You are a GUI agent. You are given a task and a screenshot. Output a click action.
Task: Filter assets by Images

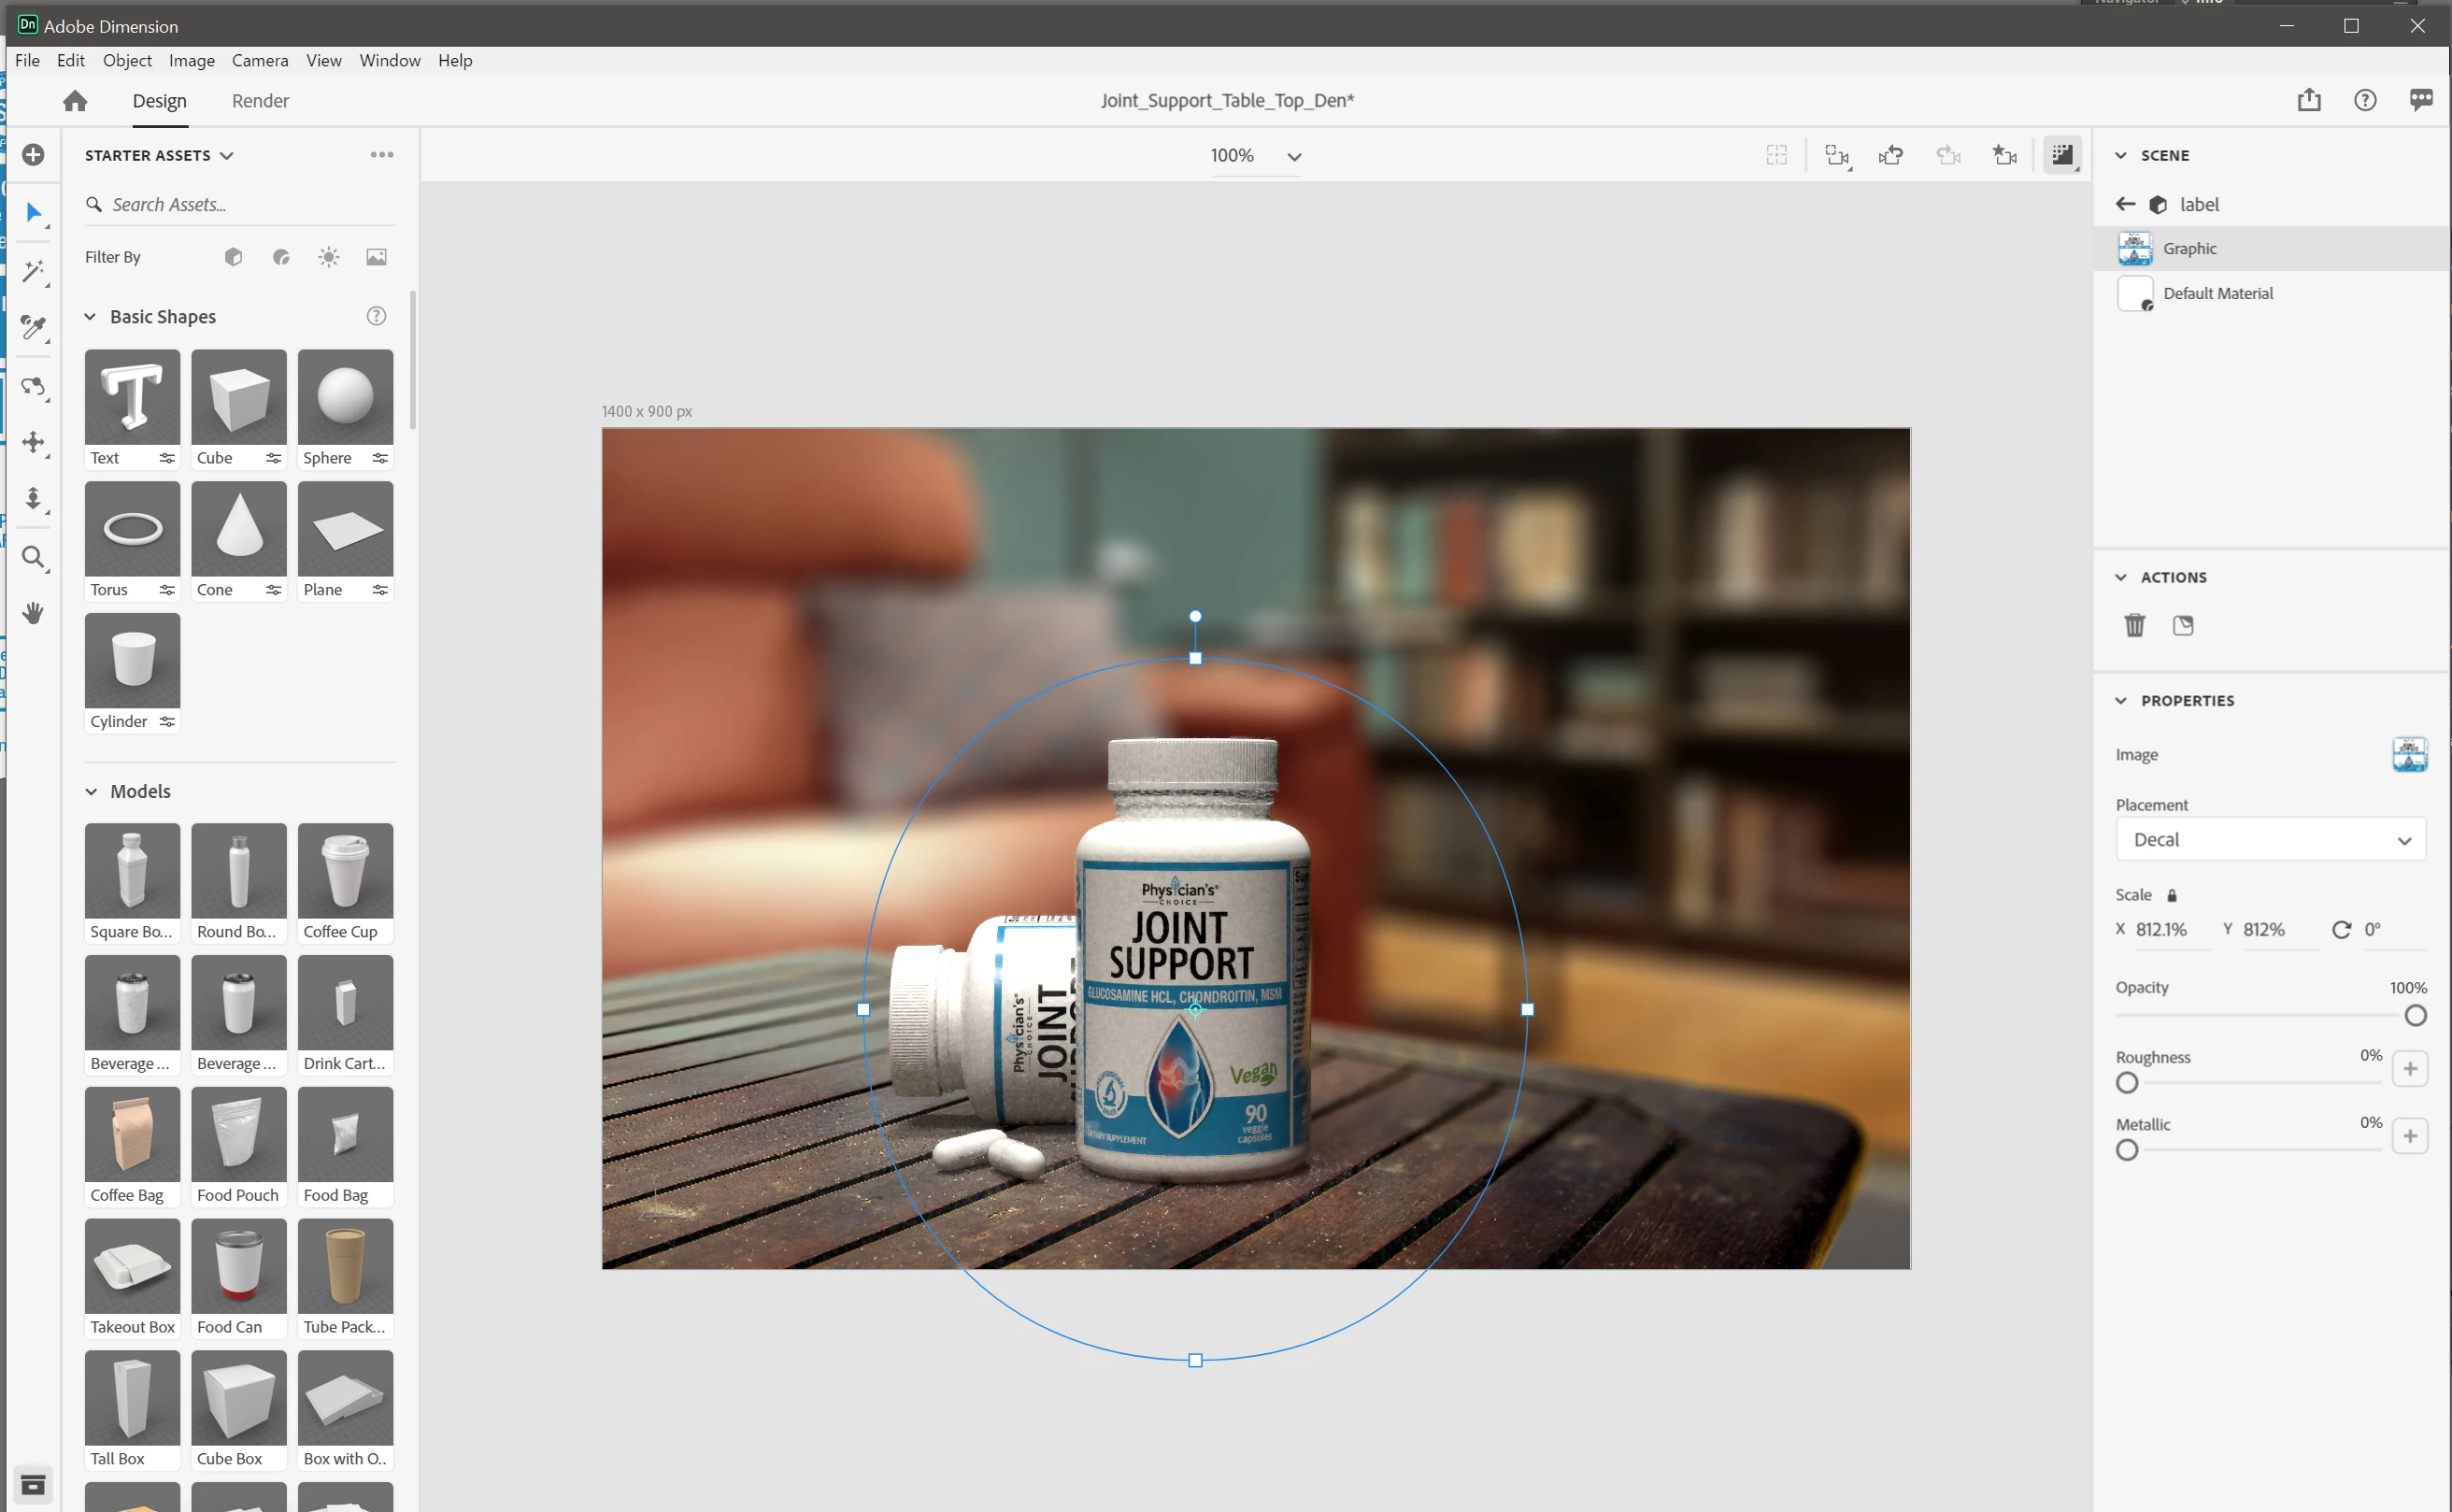376,257
